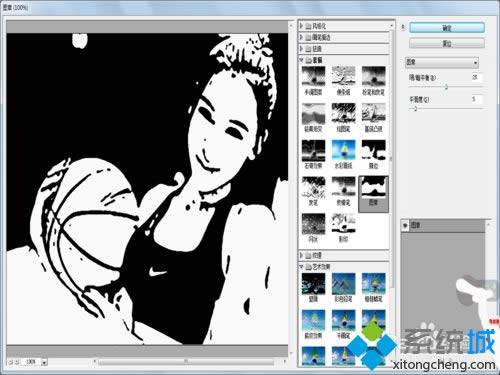Viewport: 500px width, 375px height.
Task: Select the Torn Edges (撕边) filter thumbnail
Action: (x=373, y=154)
